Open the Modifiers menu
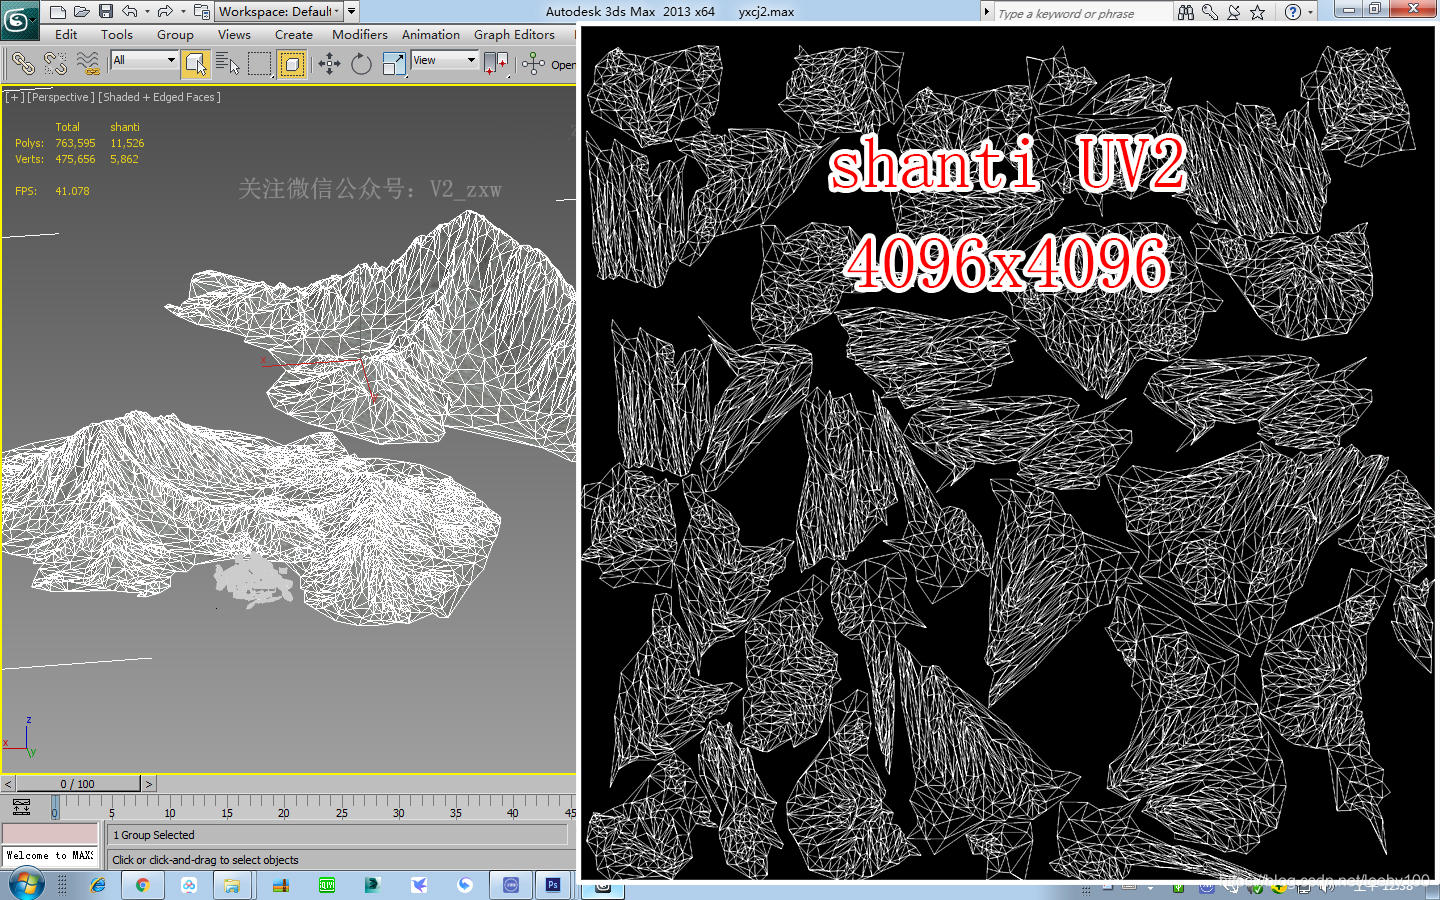This screenshot has width=1440, height=900. pos(360,34)
